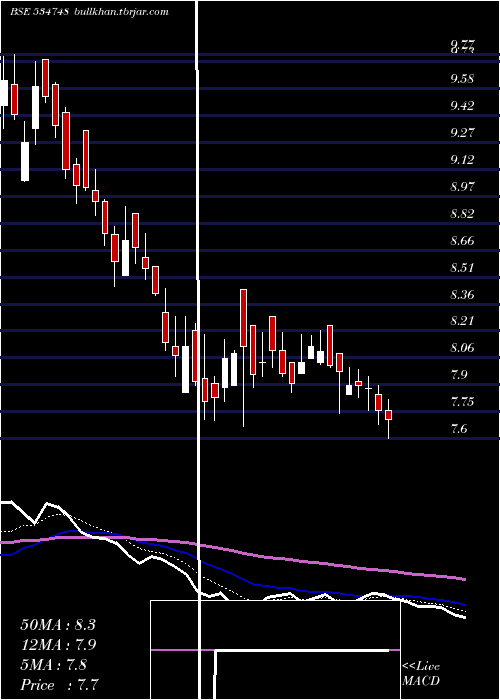Click the 12MA : 7.9 reading

pyautogui.click(x=59, y=645)
